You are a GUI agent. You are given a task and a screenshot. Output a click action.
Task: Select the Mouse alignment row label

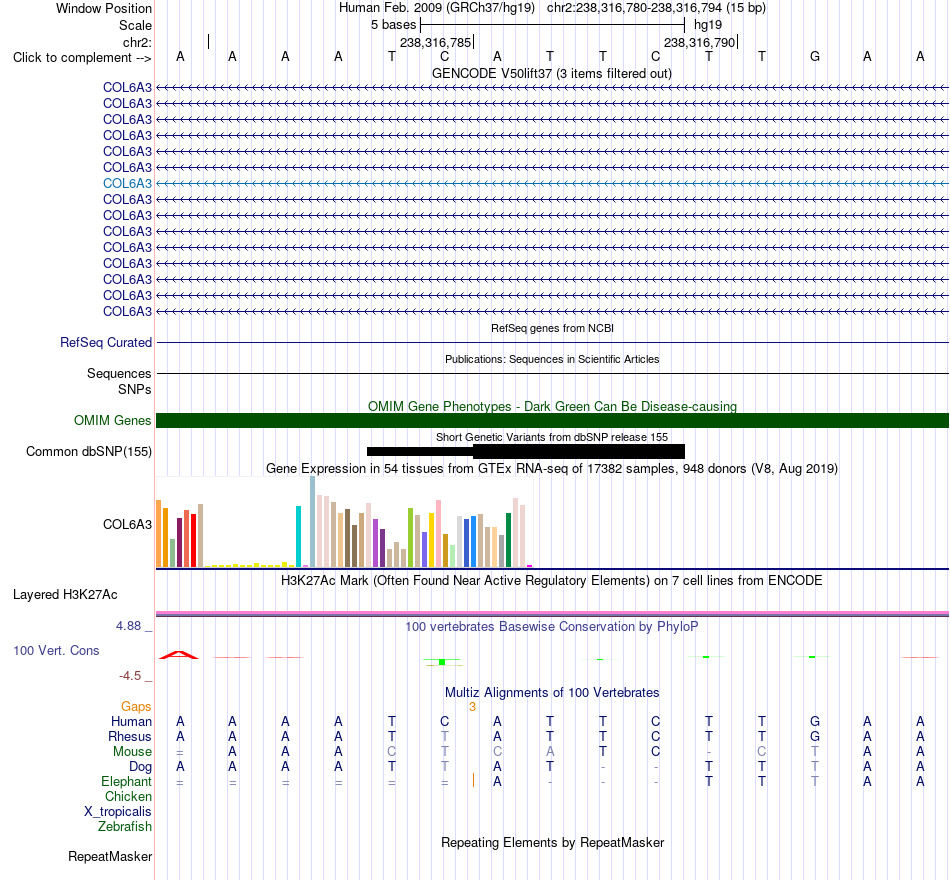point(132,752)
